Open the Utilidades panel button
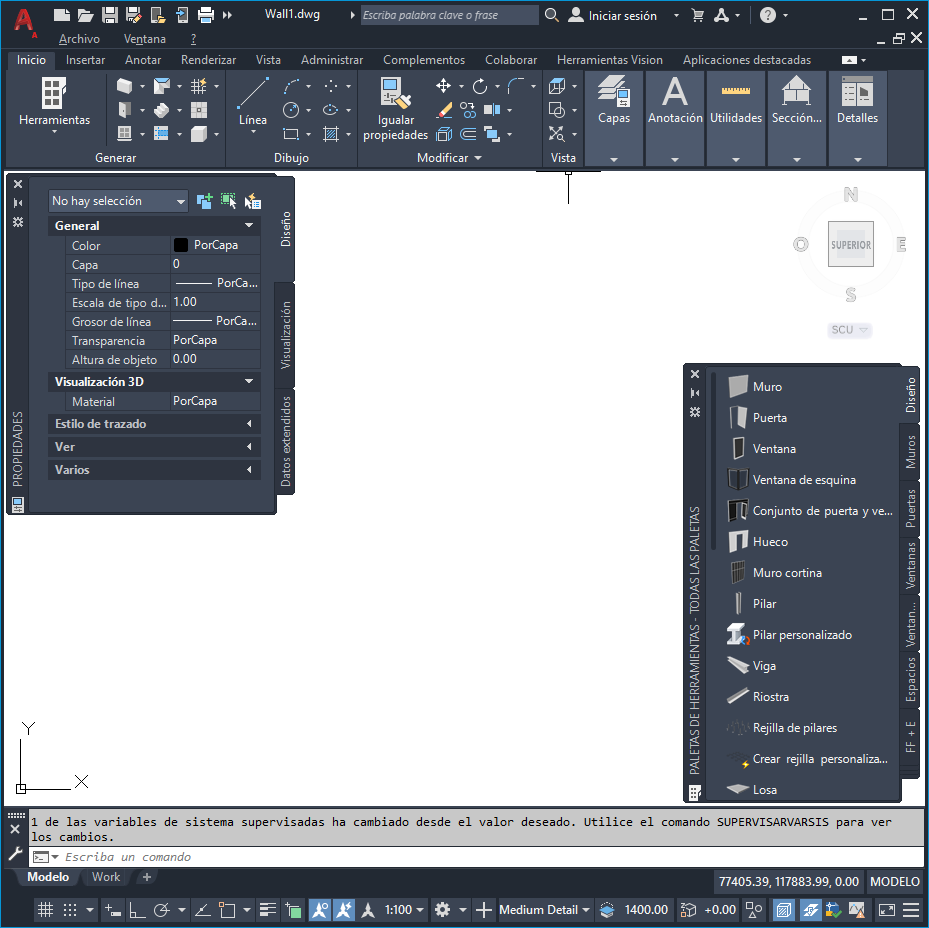929x928 pixels. tap(736, 118)
